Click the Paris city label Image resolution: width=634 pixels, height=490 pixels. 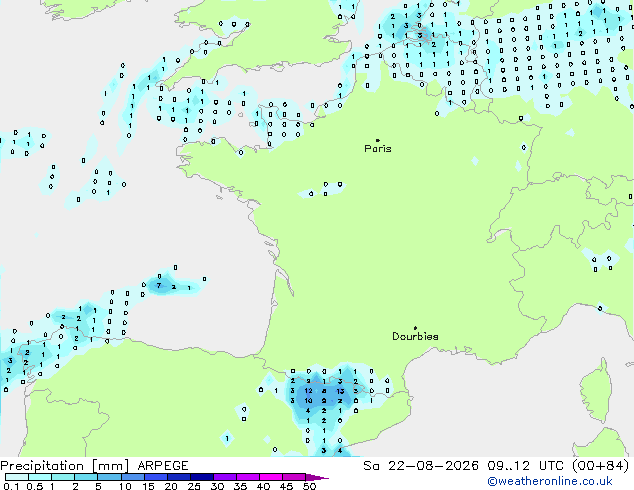click(x=378, y=149)
